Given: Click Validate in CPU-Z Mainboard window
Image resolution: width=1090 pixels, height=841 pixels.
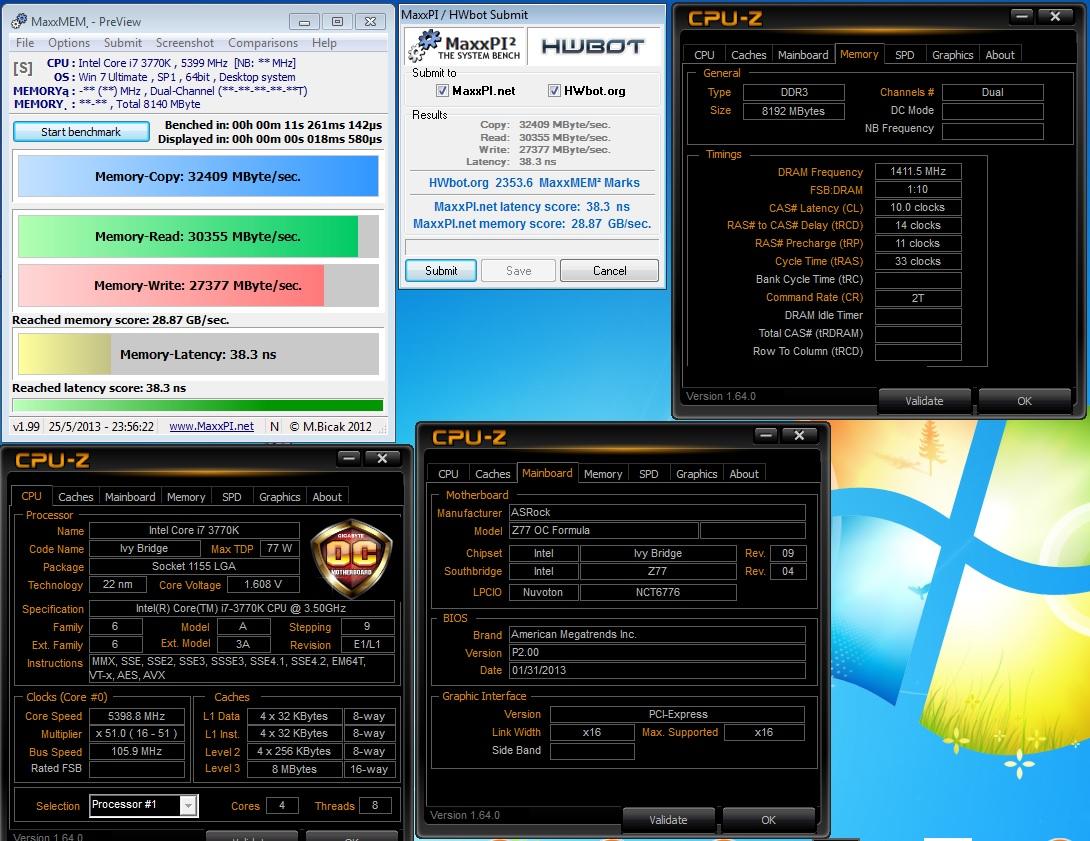Looking at the screenshot, I should tap(668, 820).
